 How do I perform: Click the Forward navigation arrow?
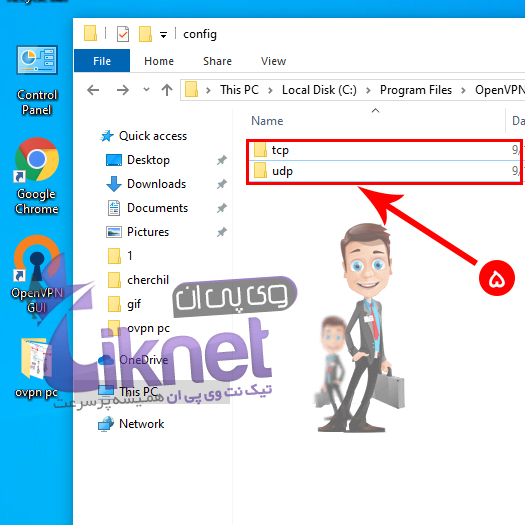tap(123, 90)
